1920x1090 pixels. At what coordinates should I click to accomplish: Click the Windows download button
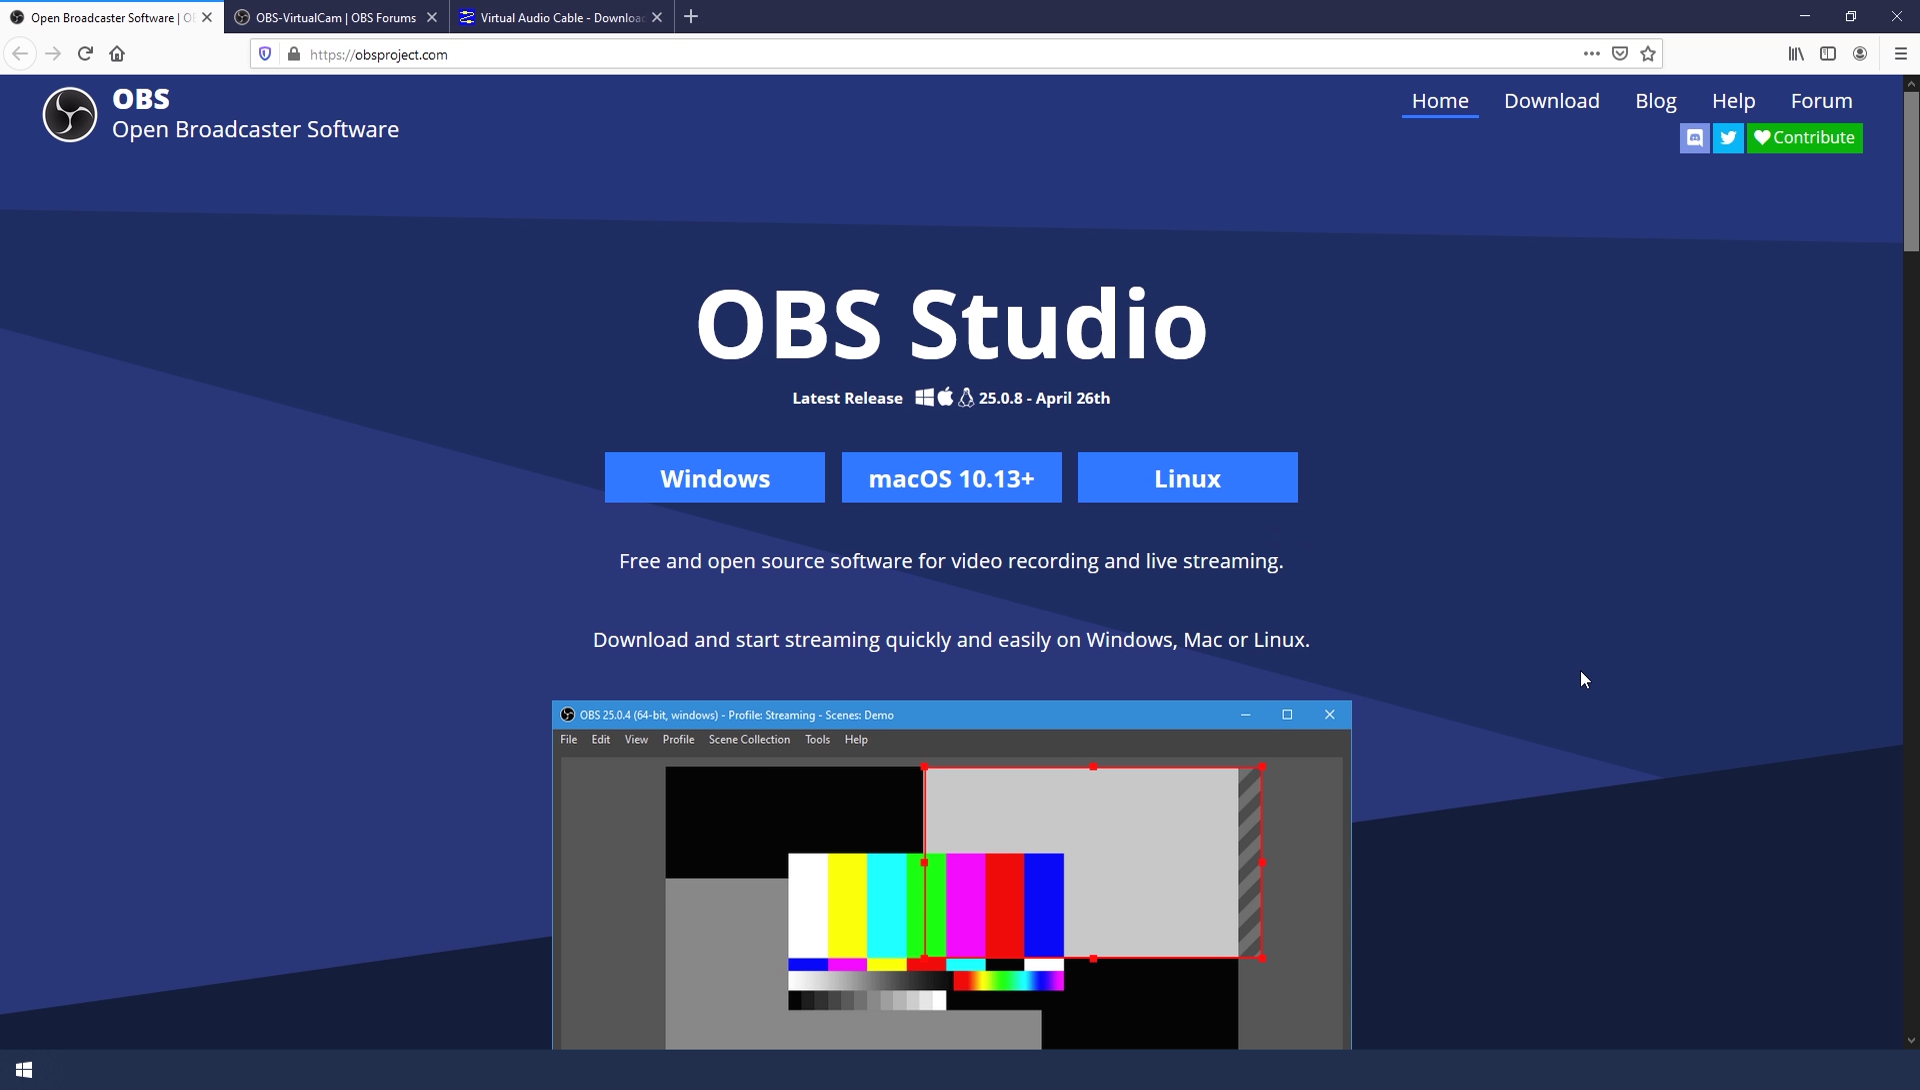[x=714, y=478]
